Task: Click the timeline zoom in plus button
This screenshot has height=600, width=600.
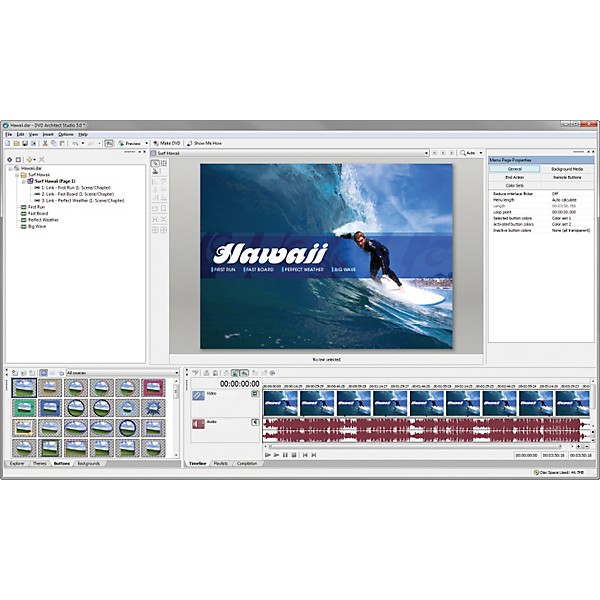Action: click(579, 447)
